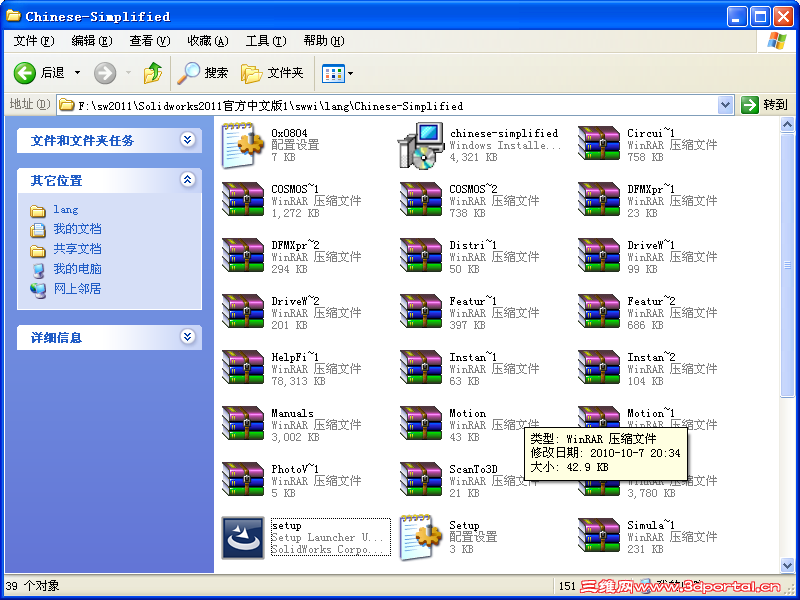Click the Motion~1 file name text
Screen dimensions: 800x600
tap(651, 413)
